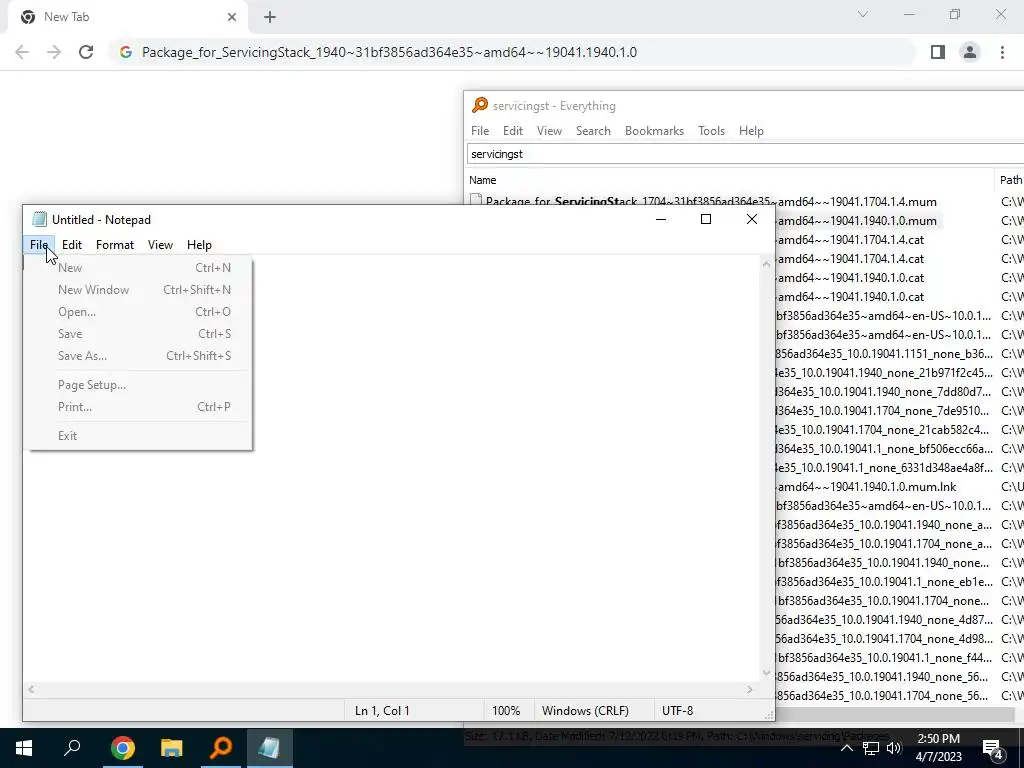Click the Everything app title icon

pos(480,105)
